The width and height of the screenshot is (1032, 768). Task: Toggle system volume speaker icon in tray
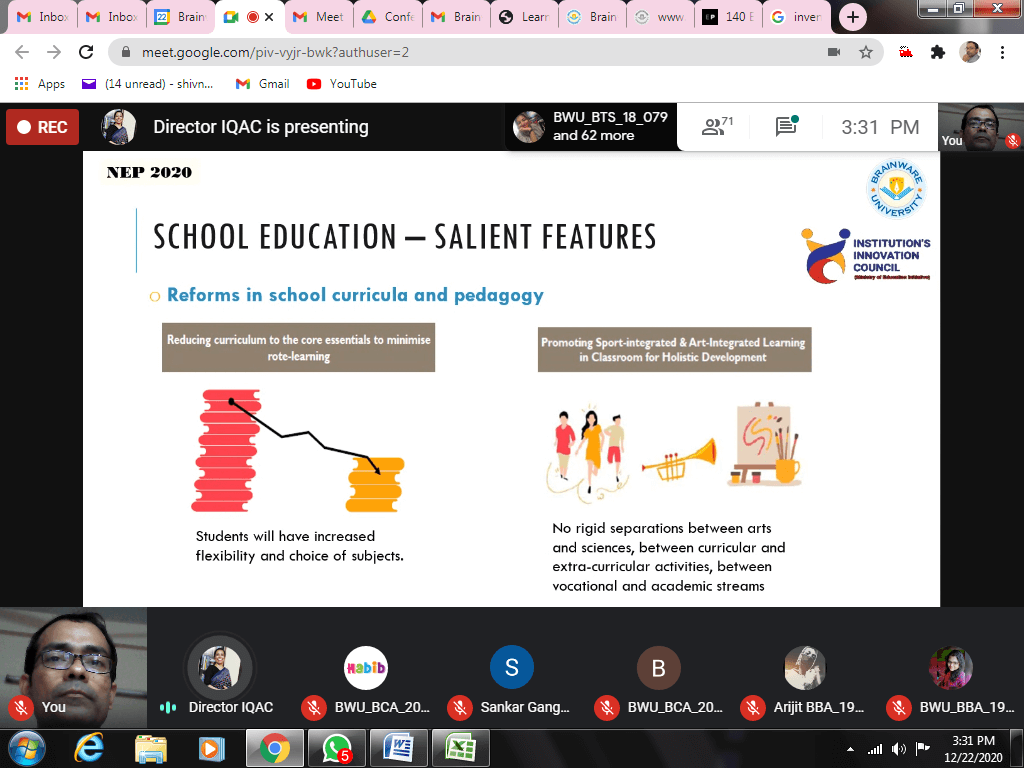[x=898, y=748]
